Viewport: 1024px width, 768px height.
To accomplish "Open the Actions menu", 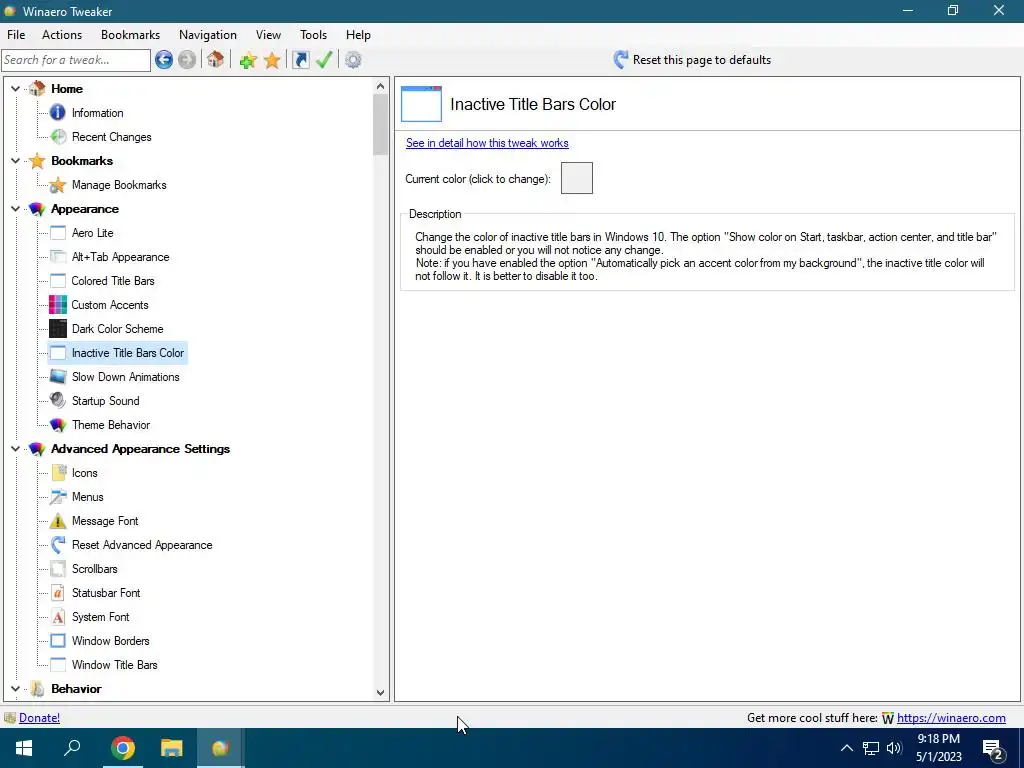I will (62, 35).
